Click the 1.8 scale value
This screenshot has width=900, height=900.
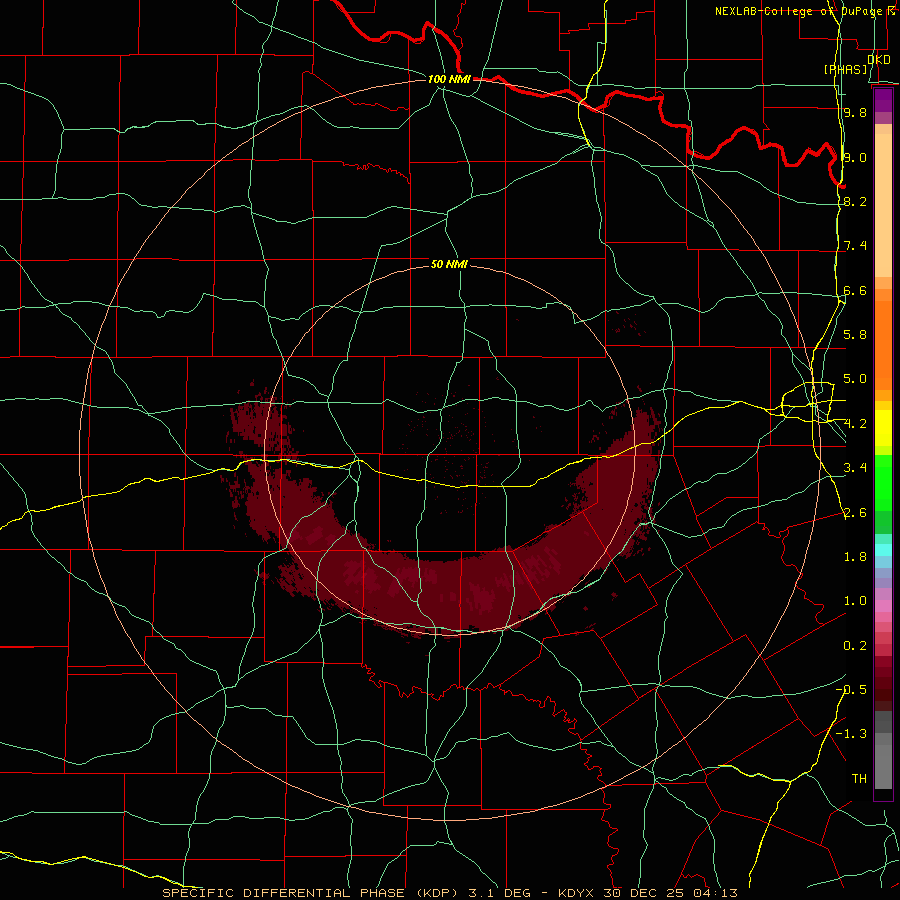(x=855, y=557)
